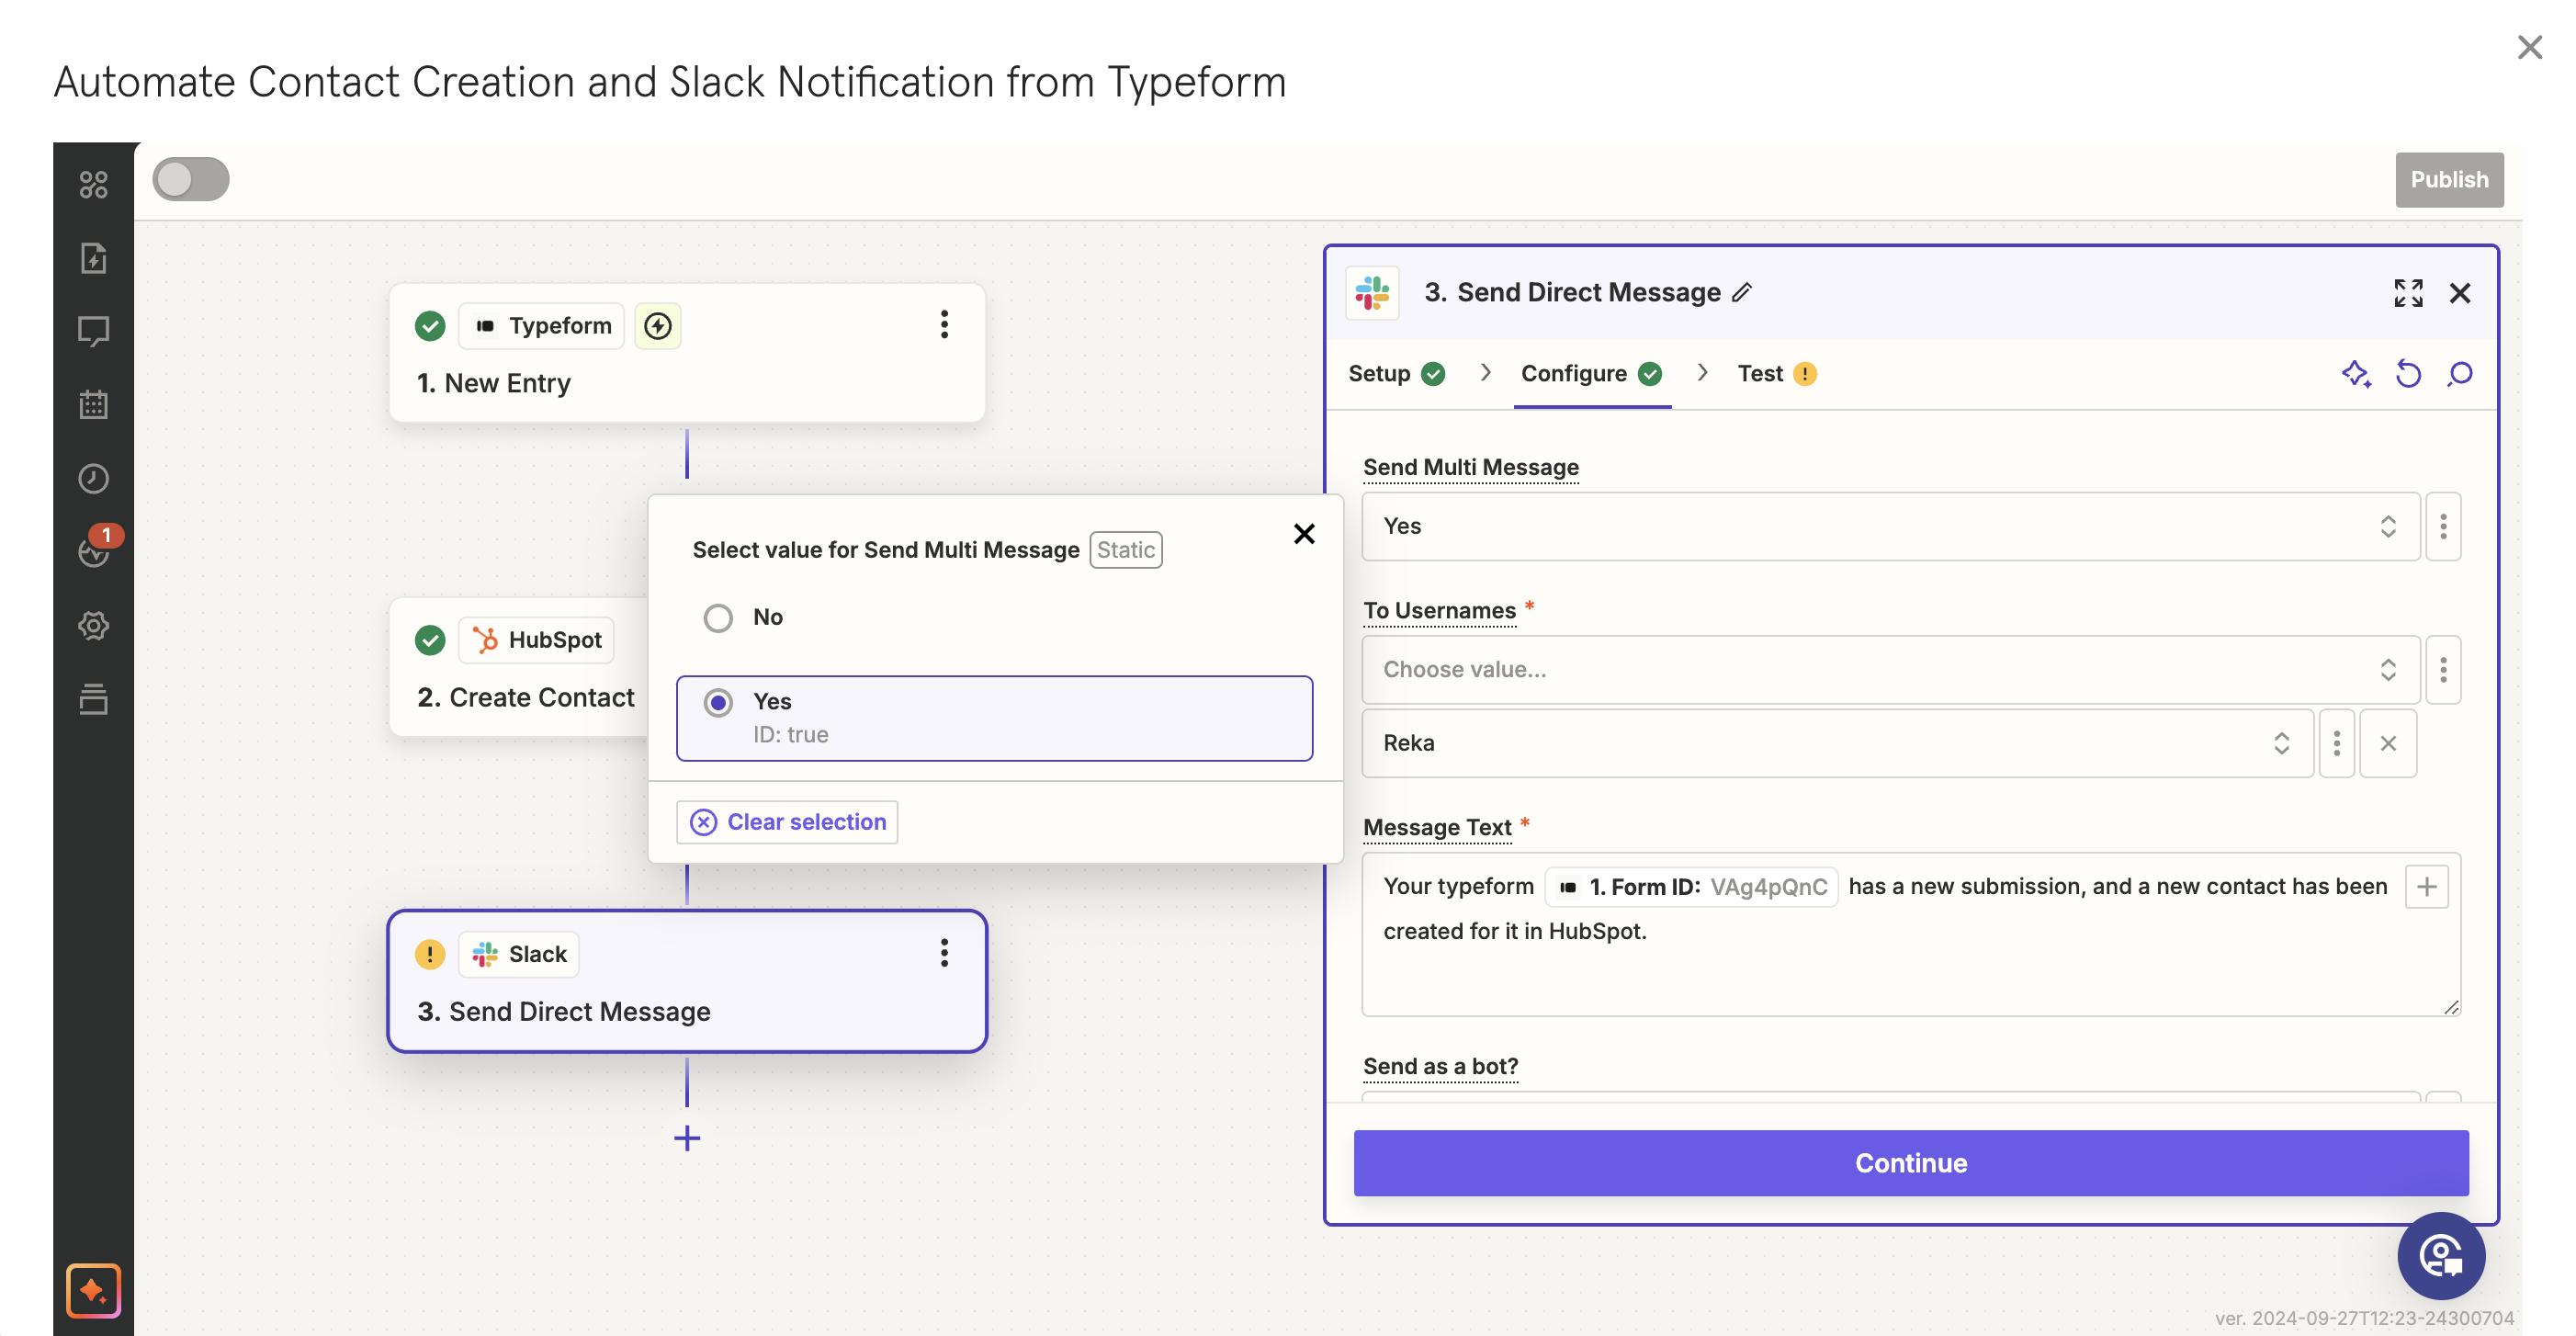This screenshot has width=2576, height=1336.
Task: Open three-dot menu for Send Multi Message field
Action: [2442, 526]
